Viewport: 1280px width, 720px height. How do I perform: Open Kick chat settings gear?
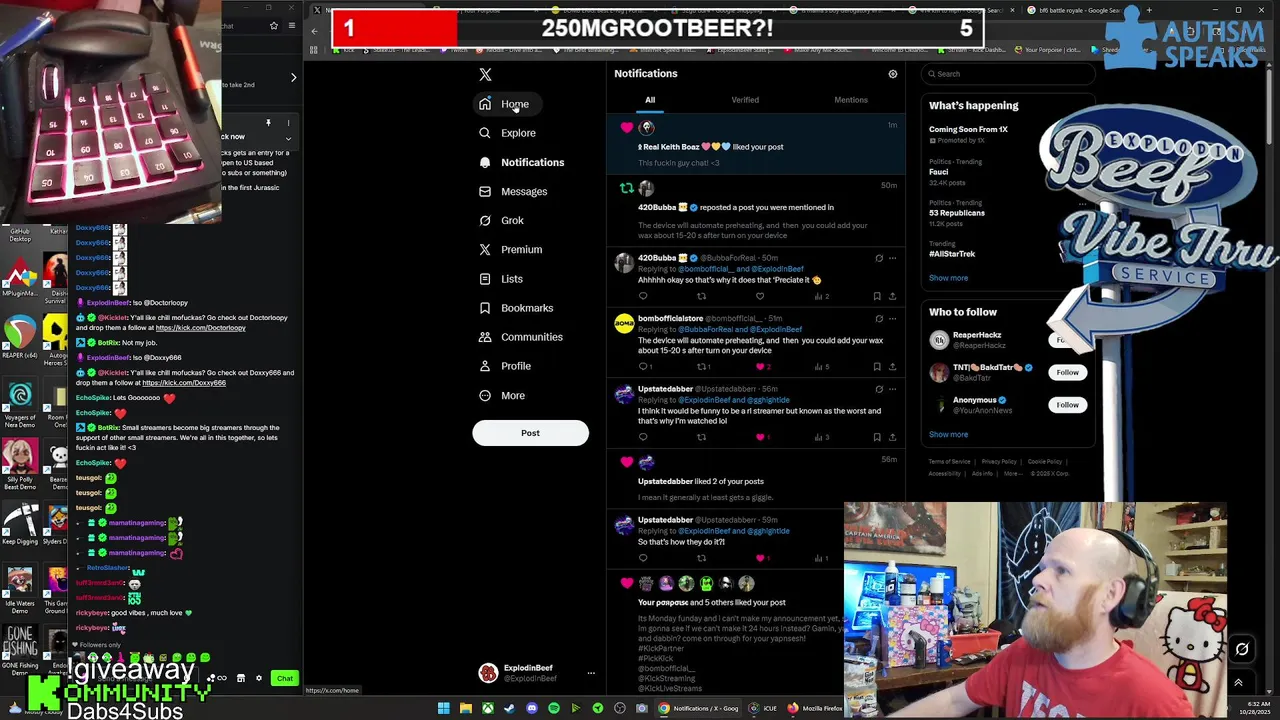[259, 679]
